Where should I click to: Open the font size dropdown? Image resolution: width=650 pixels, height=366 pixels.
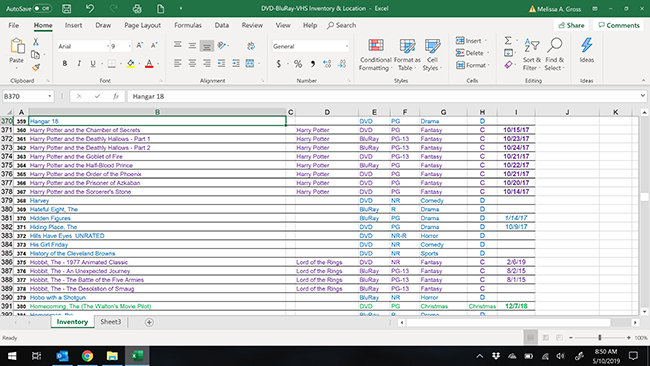pyautogui.click(x=130, y=46)
